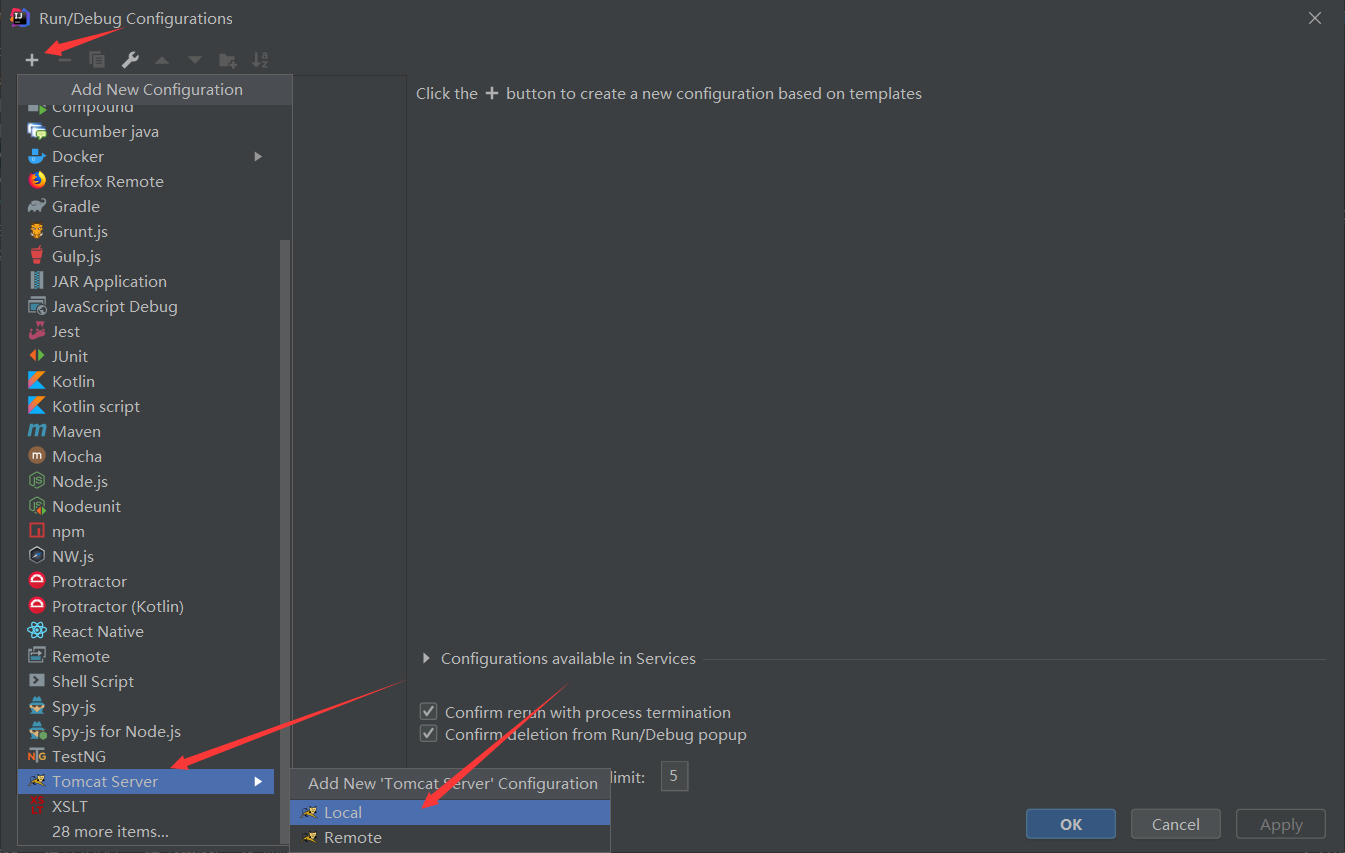Viewport: 1345px width, 853px height.
Task: Toggle Confirm rerun with process termination
Action: pos(429,712)
